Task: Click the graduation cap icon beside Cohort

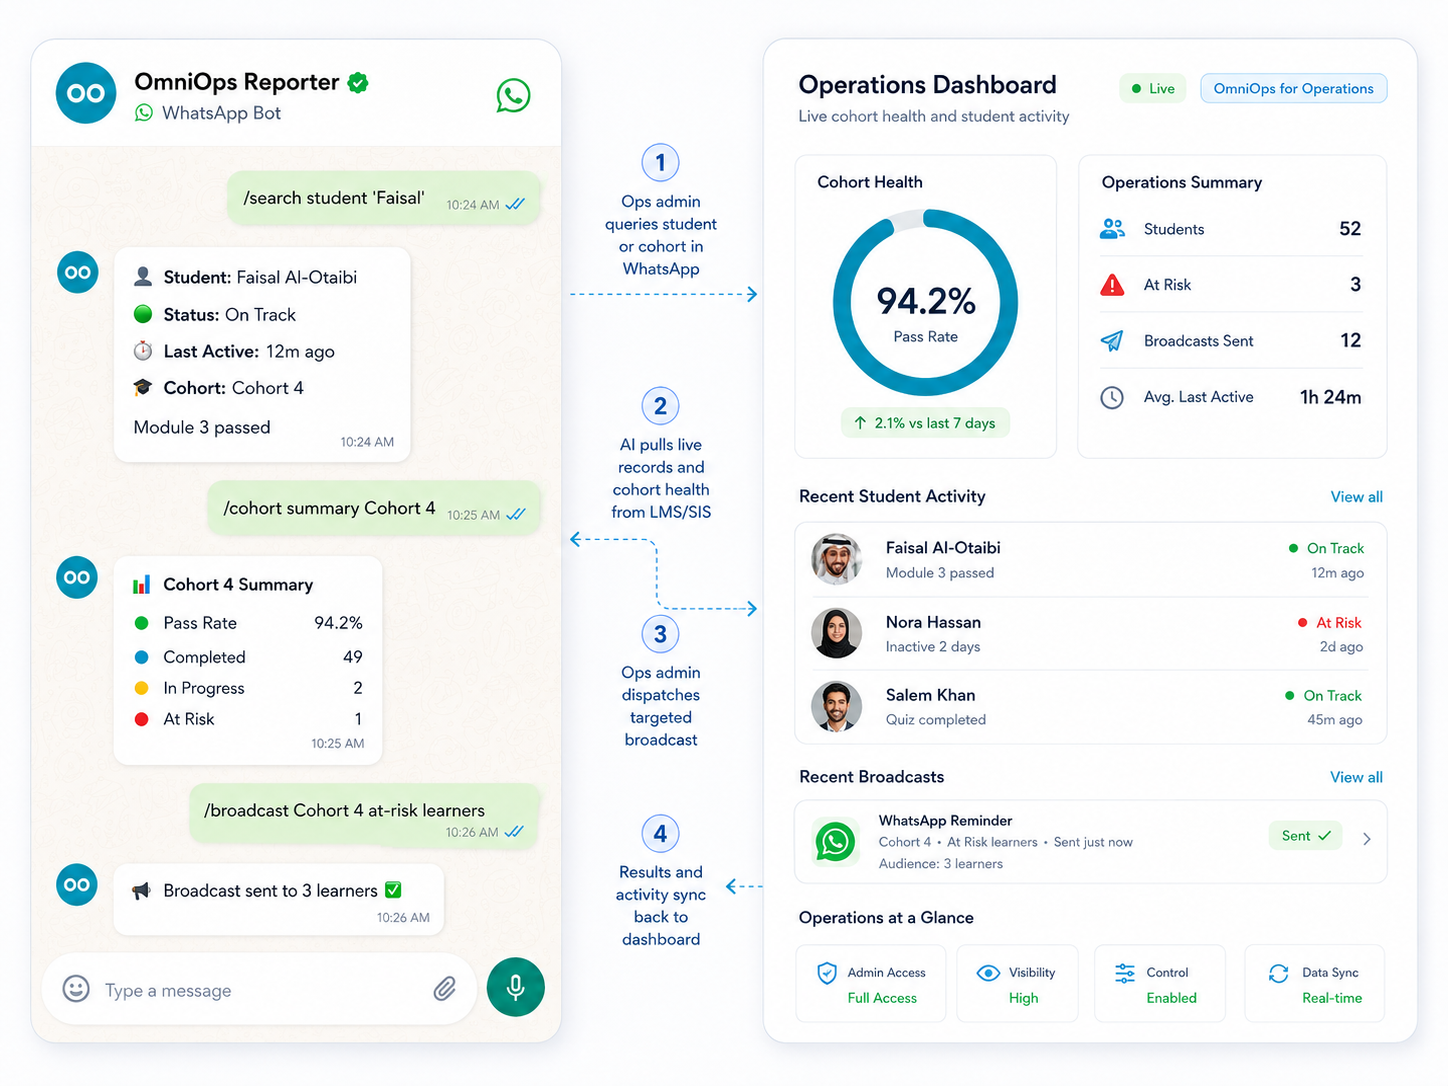Action: pos(143,387)
